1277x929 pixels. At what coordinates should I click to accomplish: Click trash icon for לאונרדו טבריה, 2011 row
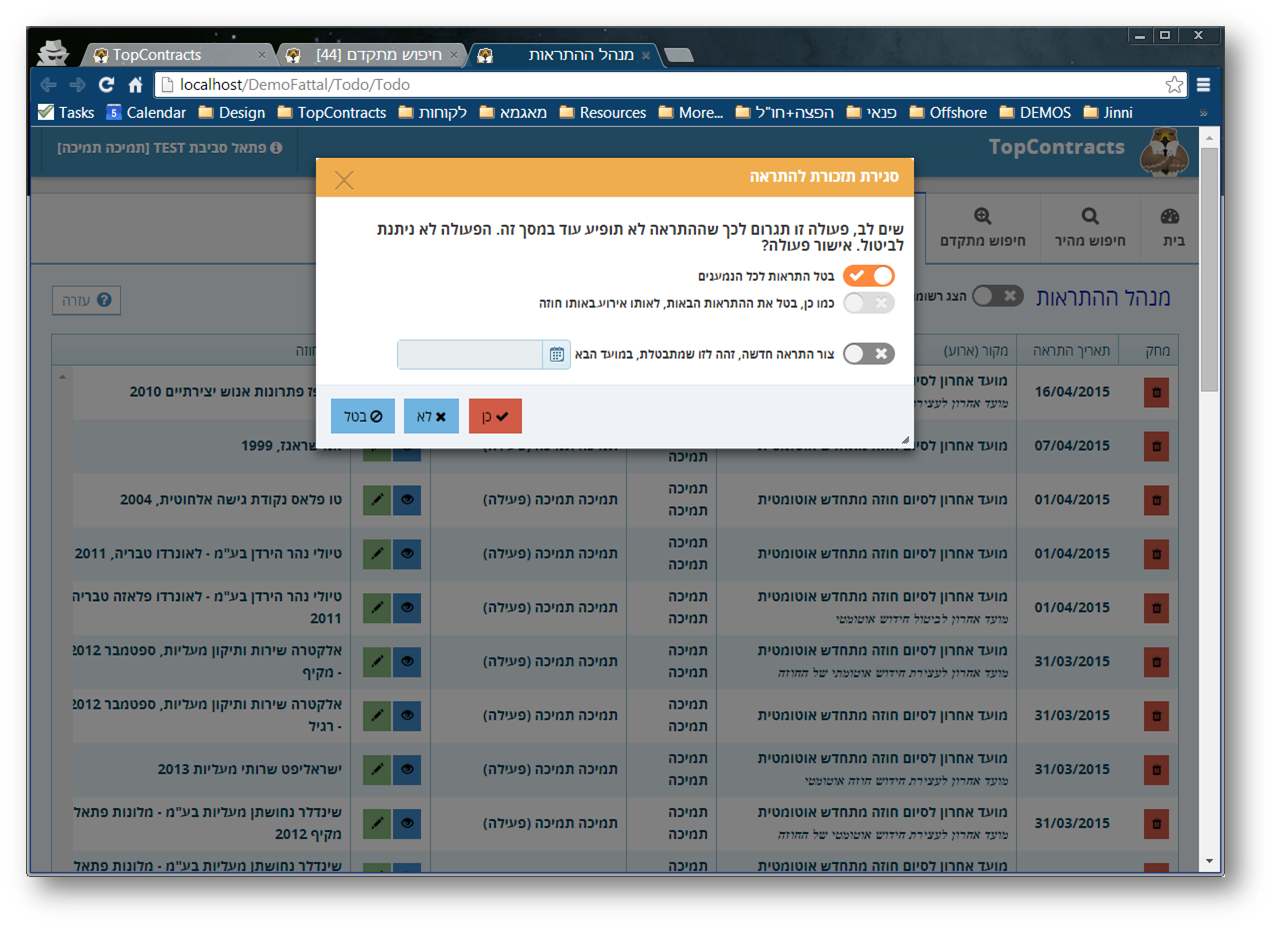pos(1156,553)
